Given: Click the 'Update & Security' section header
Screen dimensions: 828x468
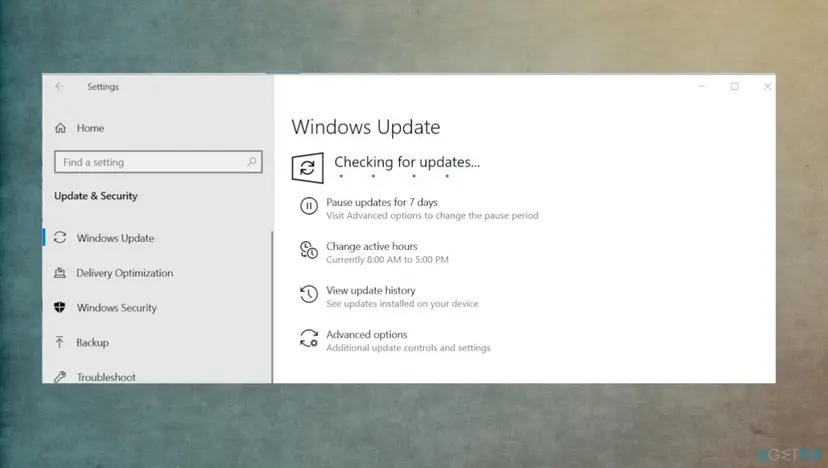Looking at the screenshot, I should (x=96, y=196).
